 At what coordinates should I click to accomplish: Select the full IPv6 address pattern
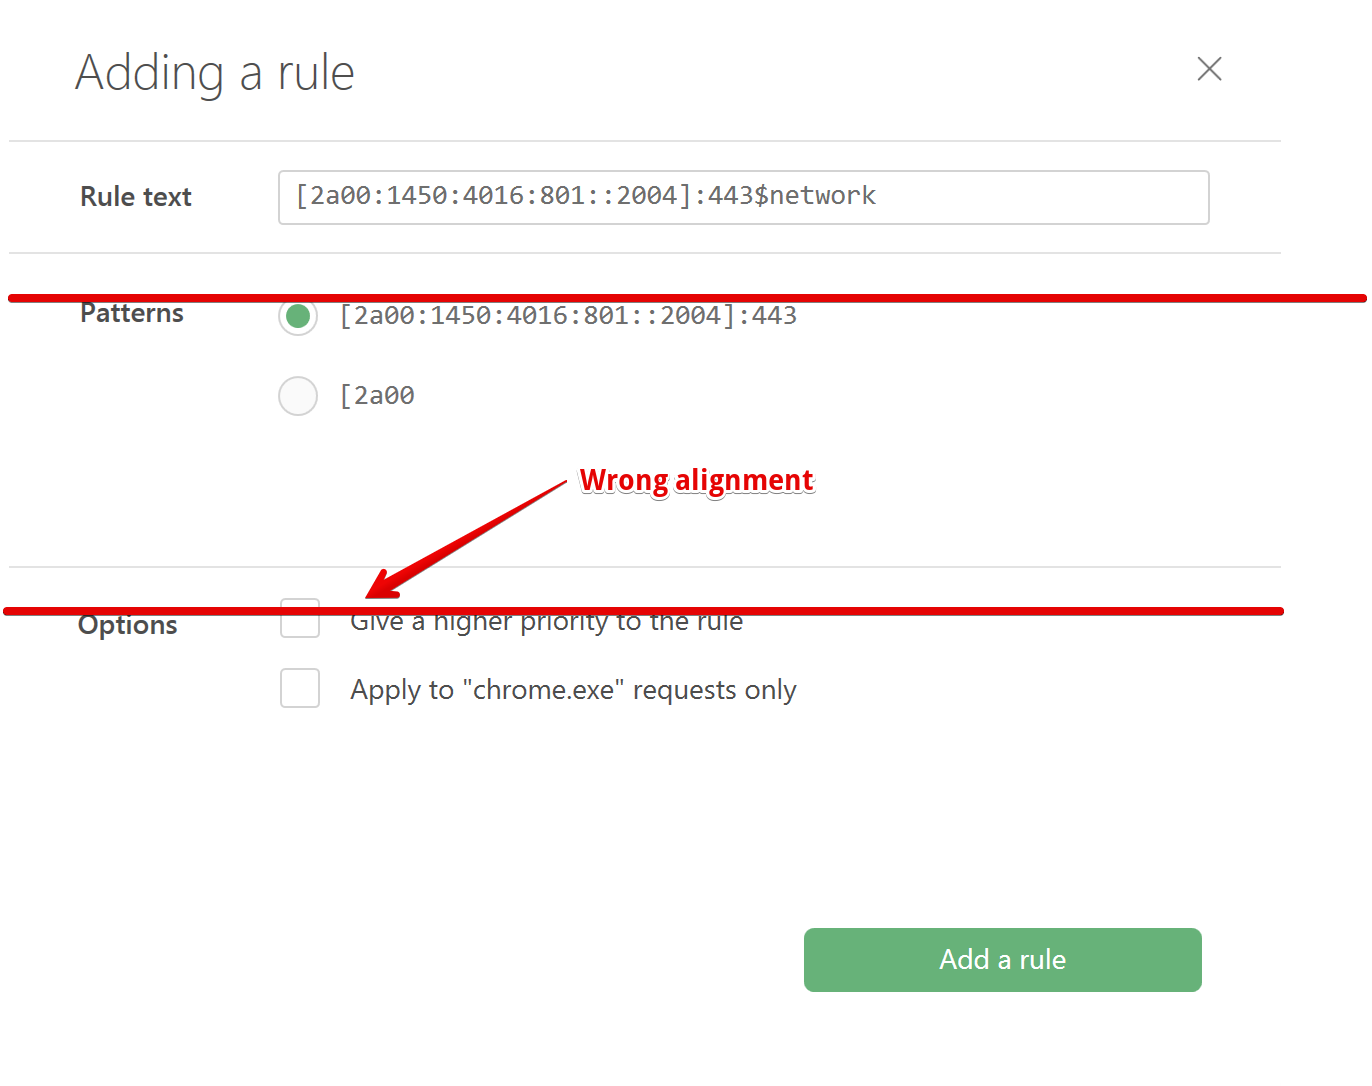(298, 316)
